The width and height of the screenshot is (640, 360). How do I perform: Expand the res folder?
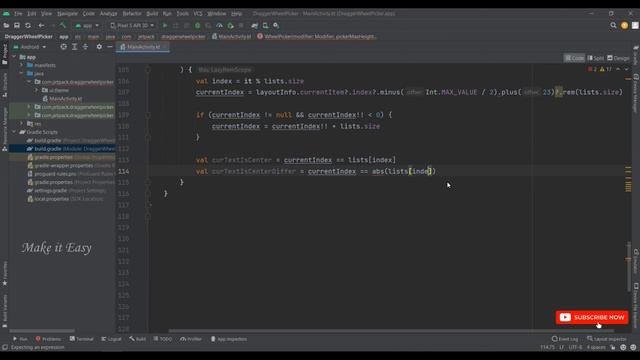[x=22, y=124]
